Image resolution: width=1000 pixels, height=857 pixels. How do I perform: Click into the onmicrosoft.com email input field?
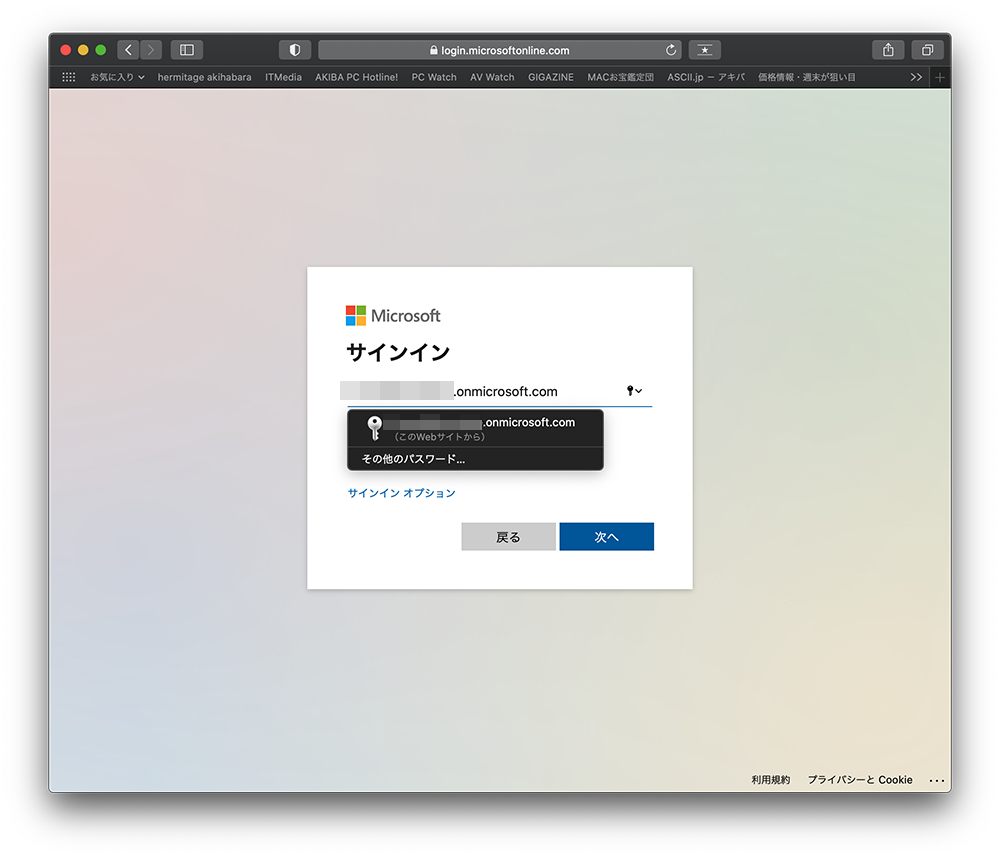499,392
